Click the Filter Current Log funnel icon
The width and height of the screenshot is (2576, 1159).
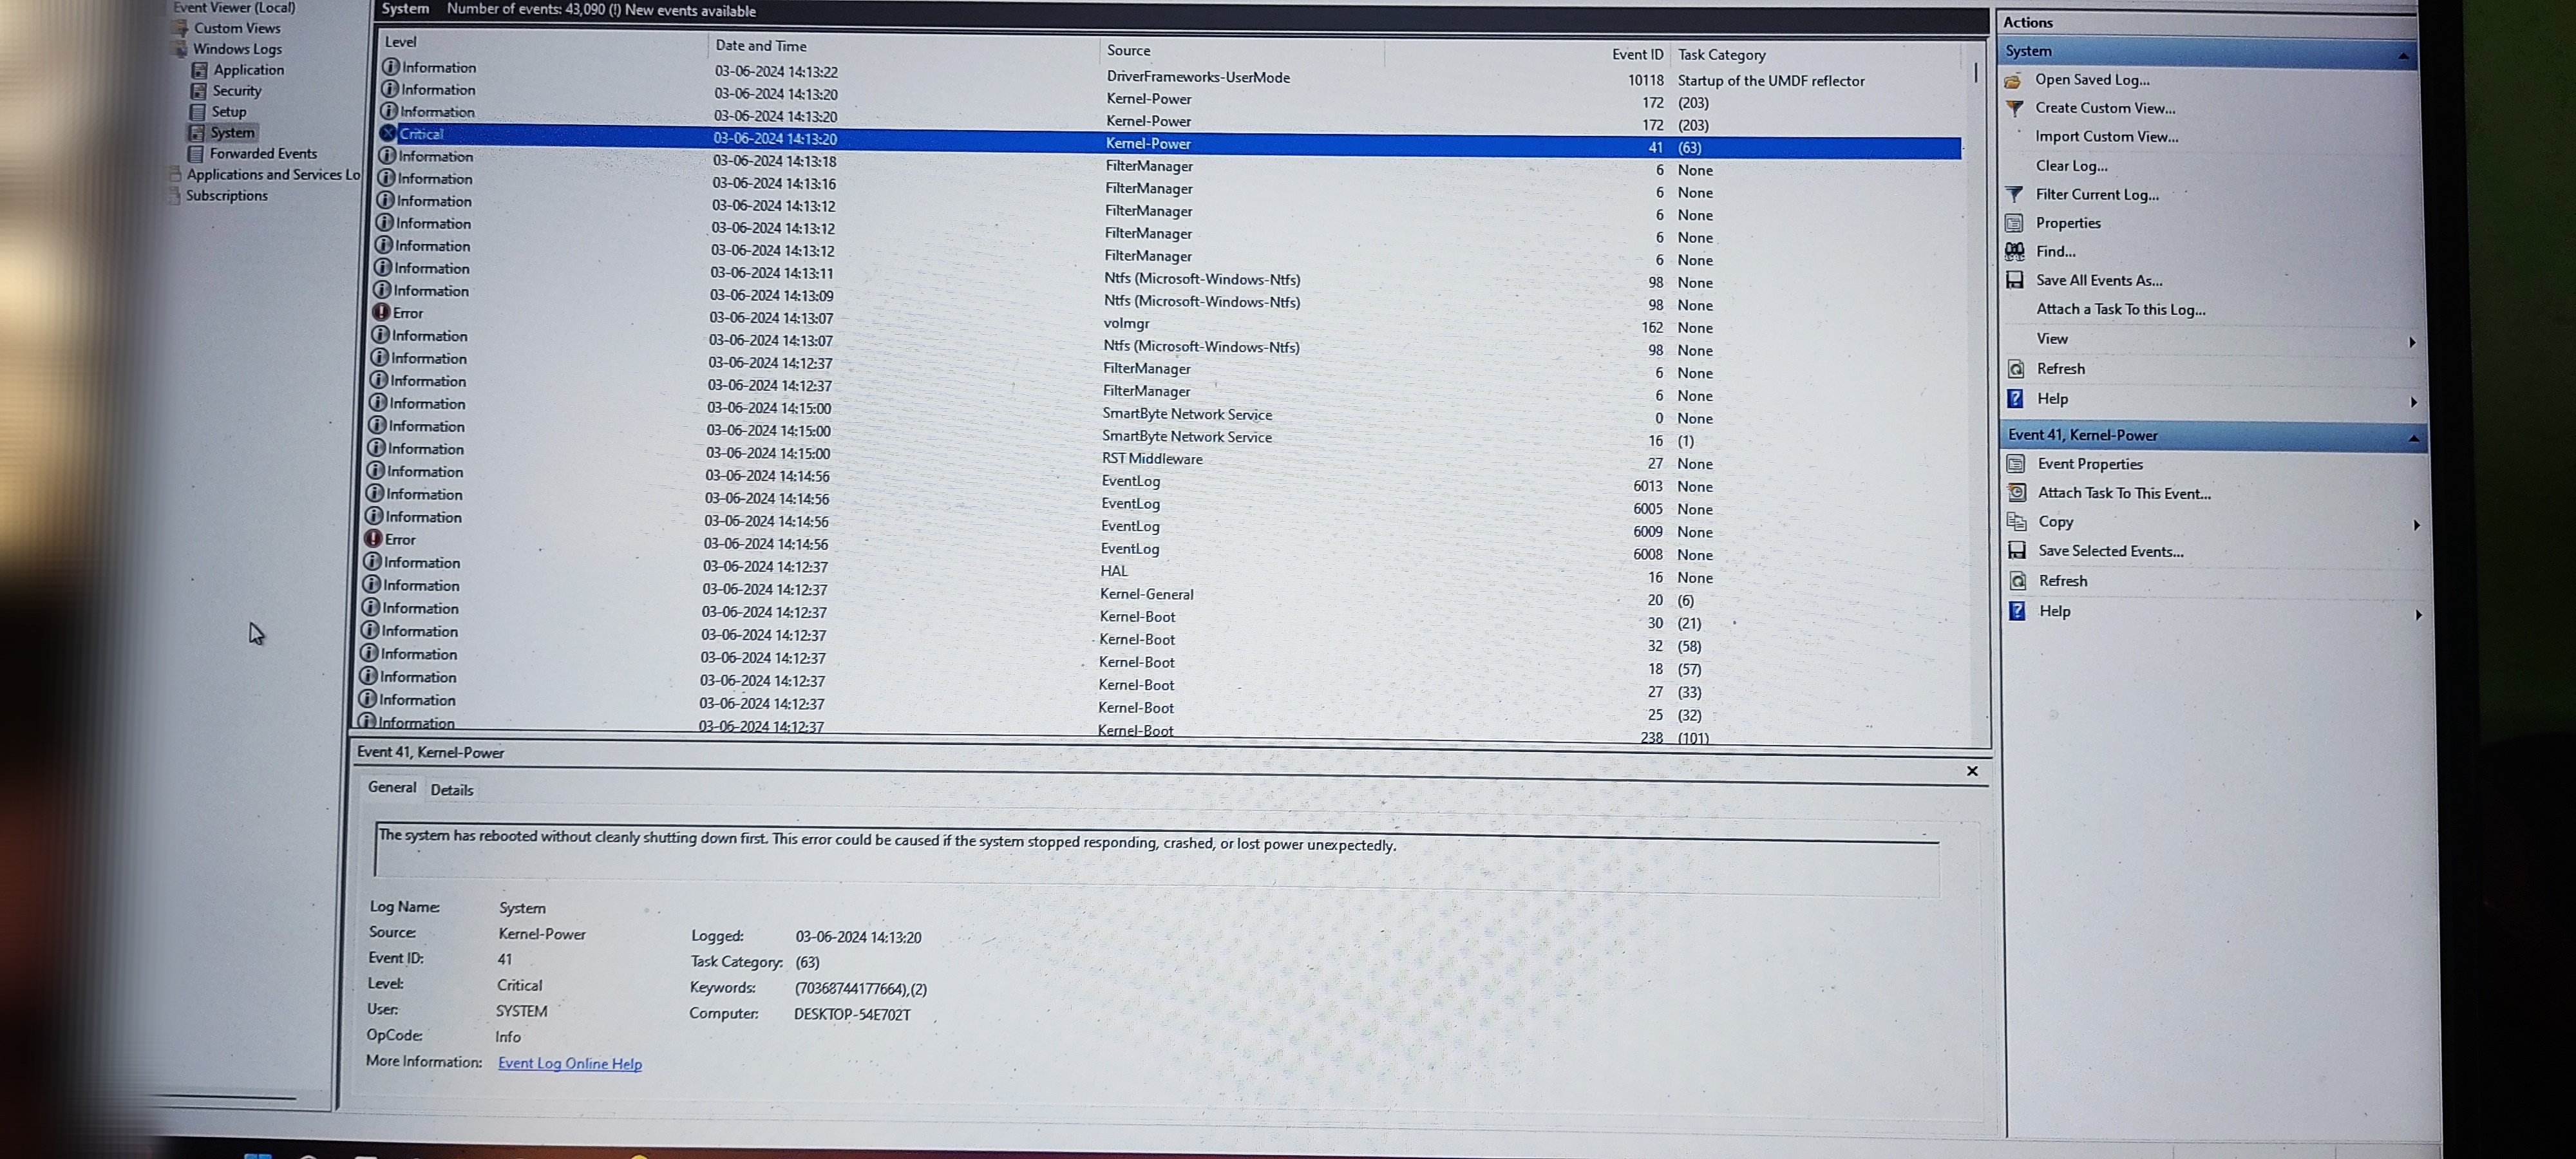[x=2014, y=194]
